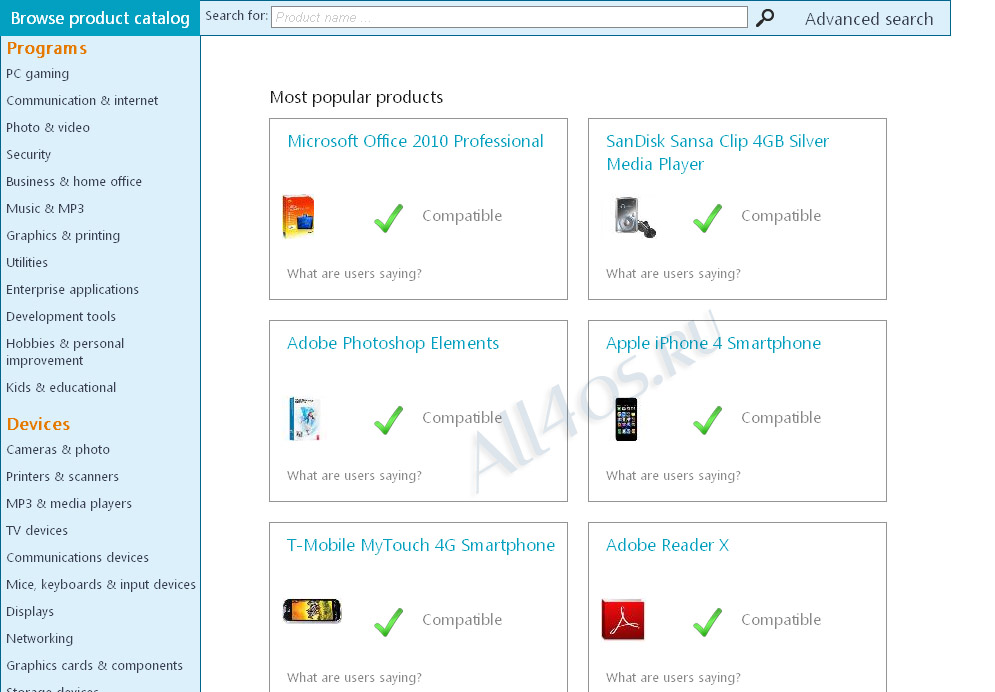Browse the Communication & internet category
The height and width of the screenshot is (692, 995).
[x=82, y=100]
